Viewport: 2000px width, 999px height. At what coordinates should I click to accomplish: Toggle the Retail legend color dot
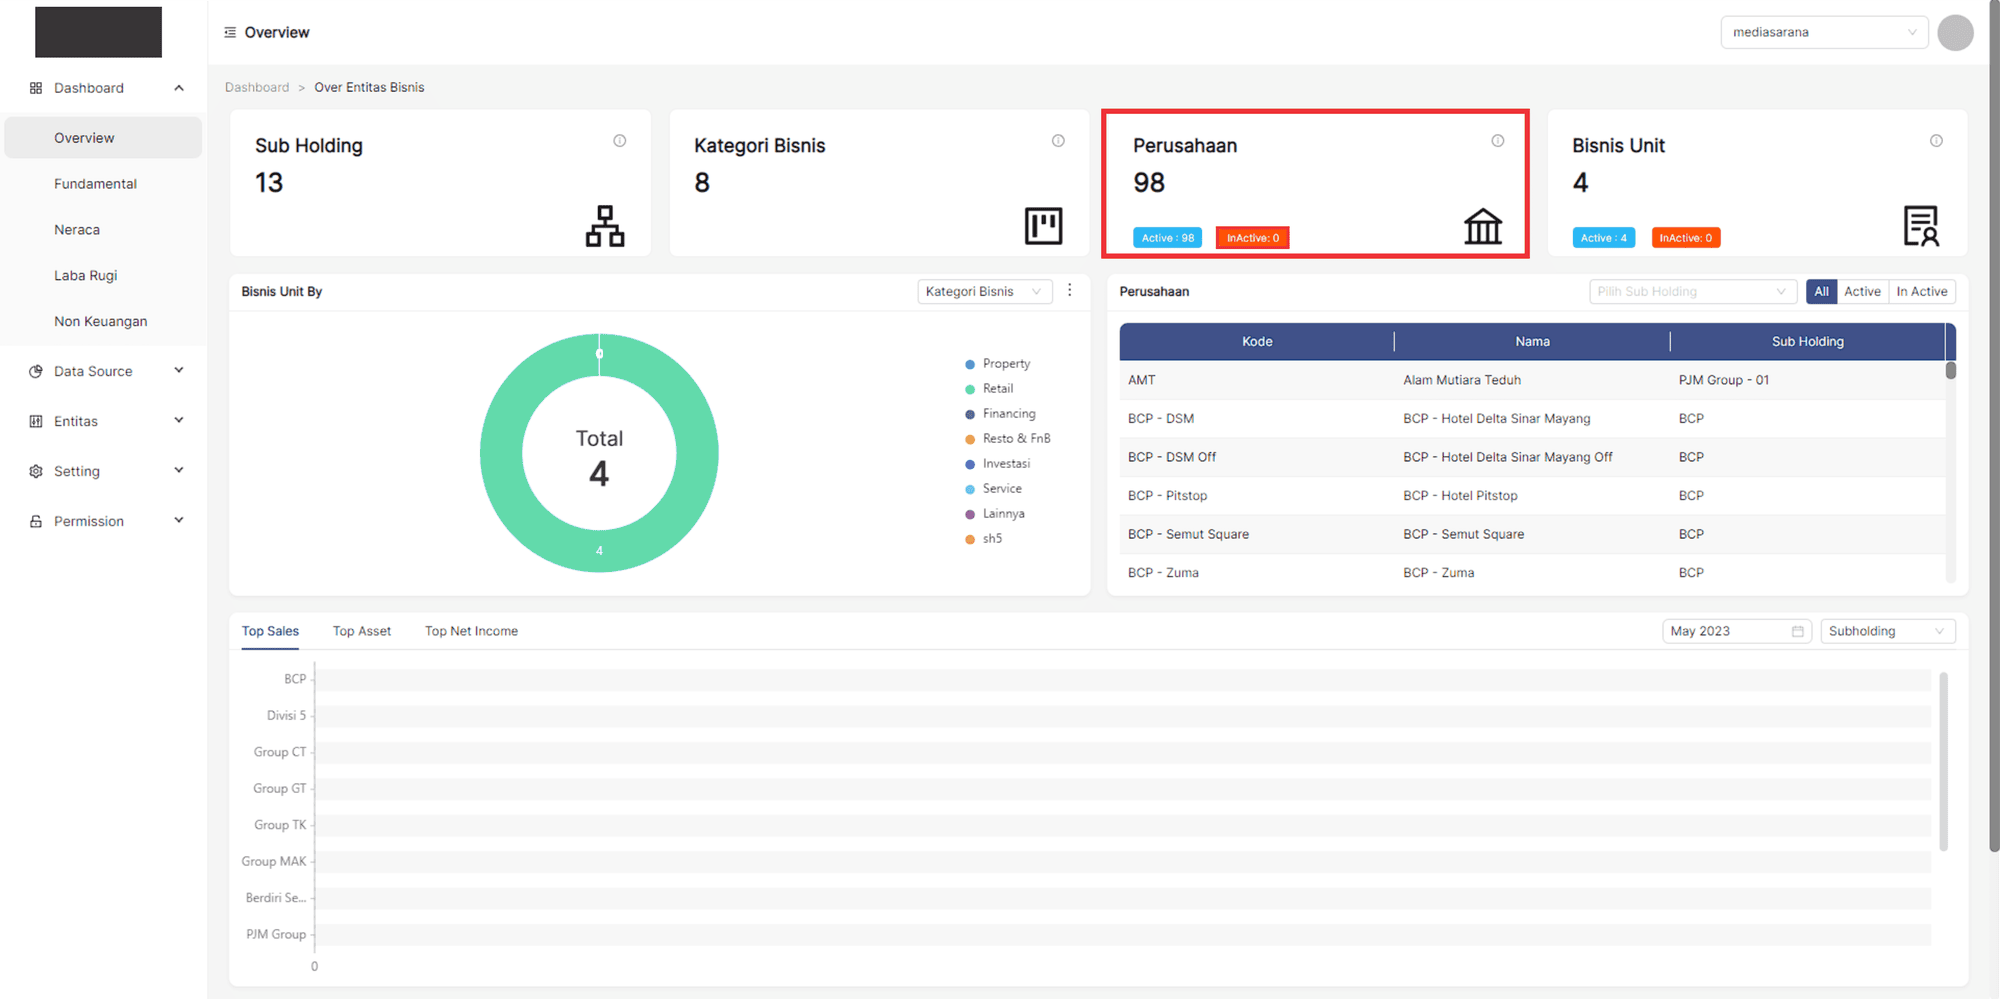pyautogui.click(x=970, y=389)
